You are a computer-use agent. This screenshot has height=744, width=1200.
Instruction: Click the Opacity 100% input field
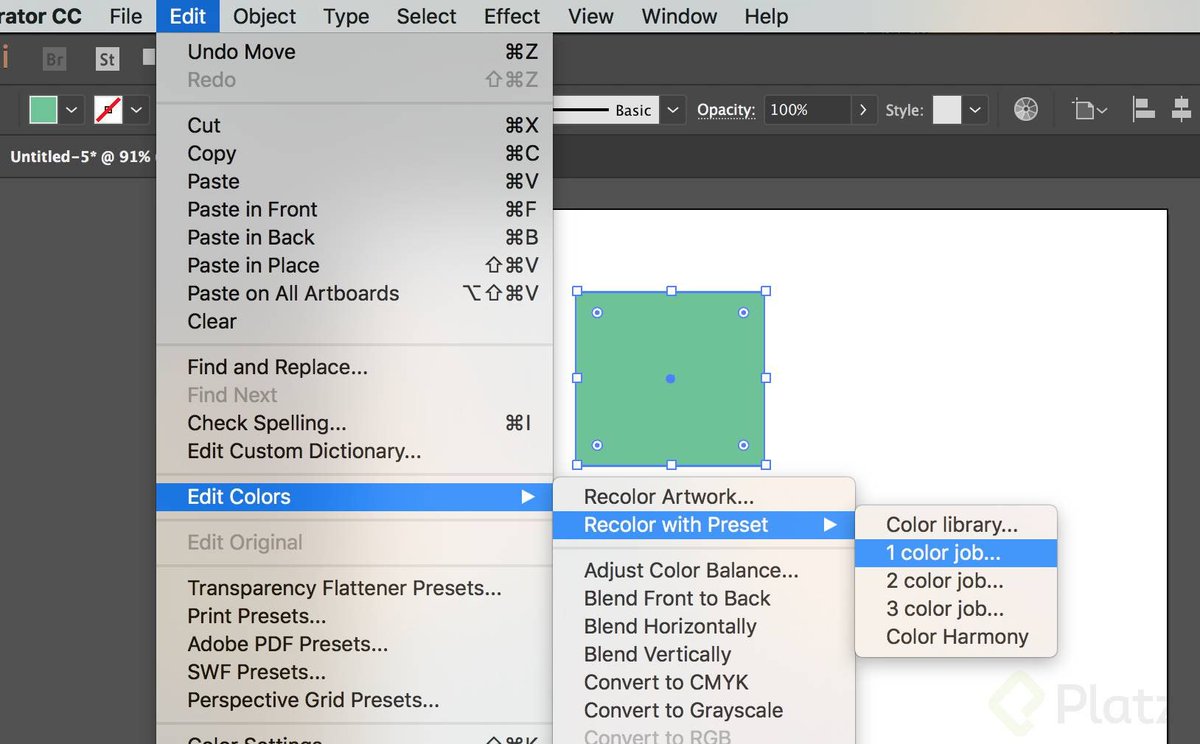[x=808, y=110]
